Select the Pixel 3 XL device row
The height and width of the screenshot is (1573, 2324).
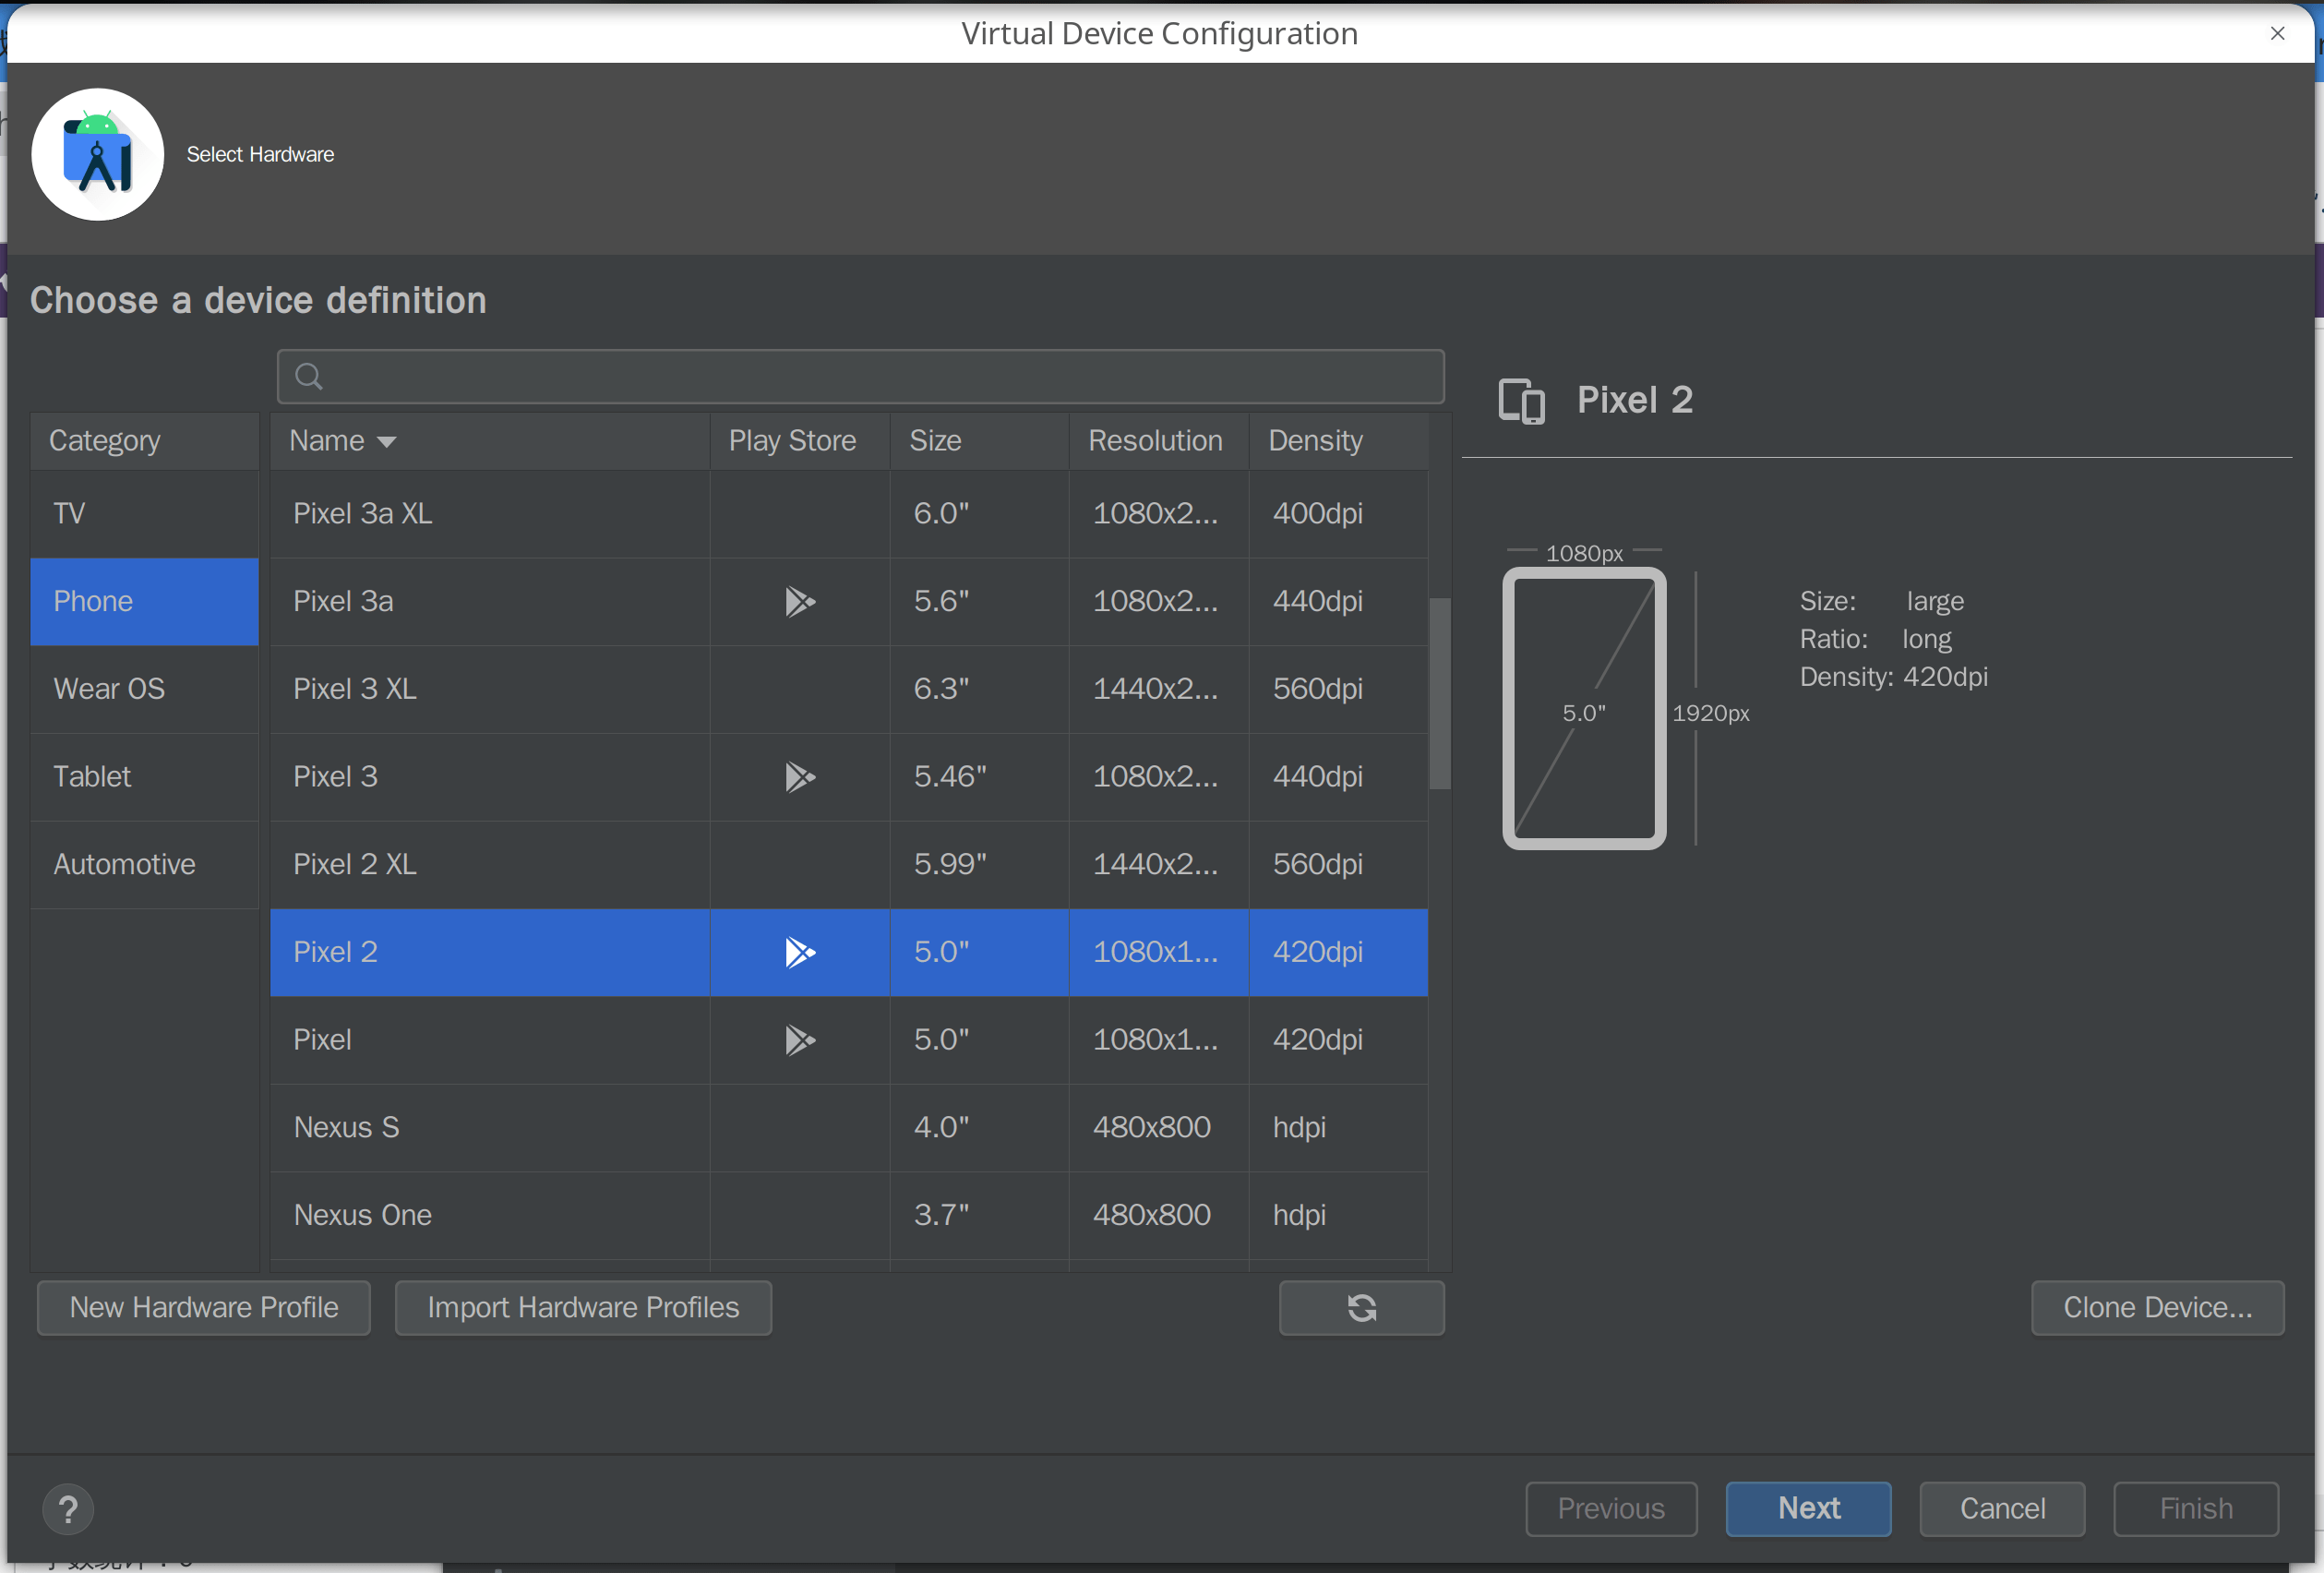coord(849,689)
